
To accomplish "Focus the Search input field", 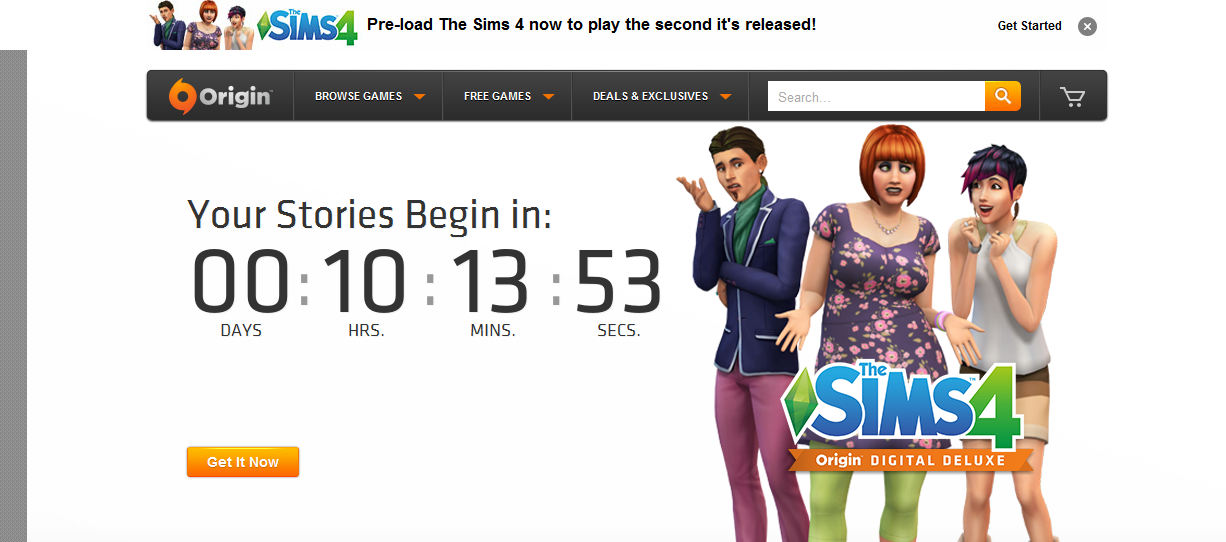I will pyautogui.click(x=876, y=96).
